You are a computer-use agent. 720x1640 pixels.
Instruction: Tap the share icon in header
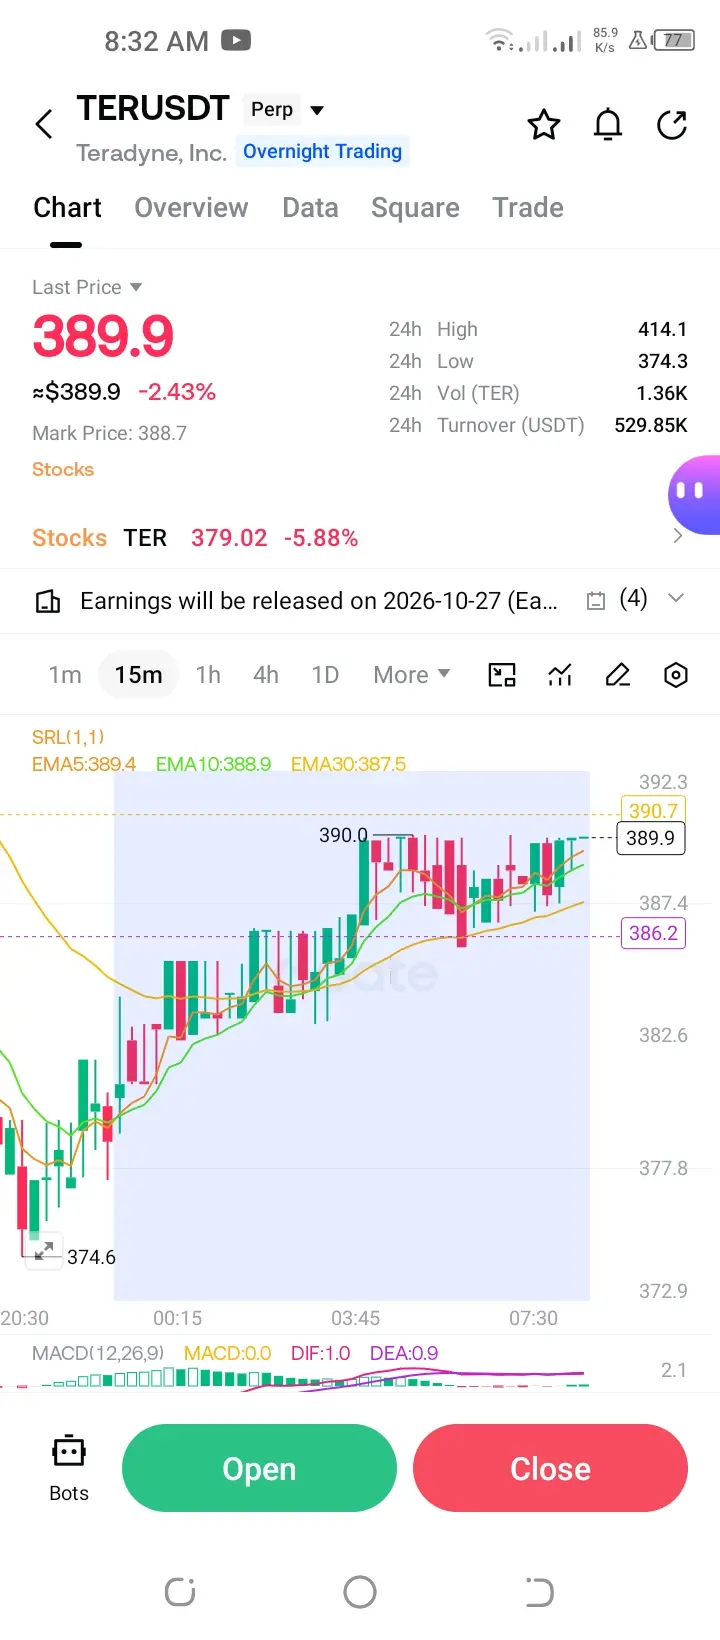coord(672,125)
